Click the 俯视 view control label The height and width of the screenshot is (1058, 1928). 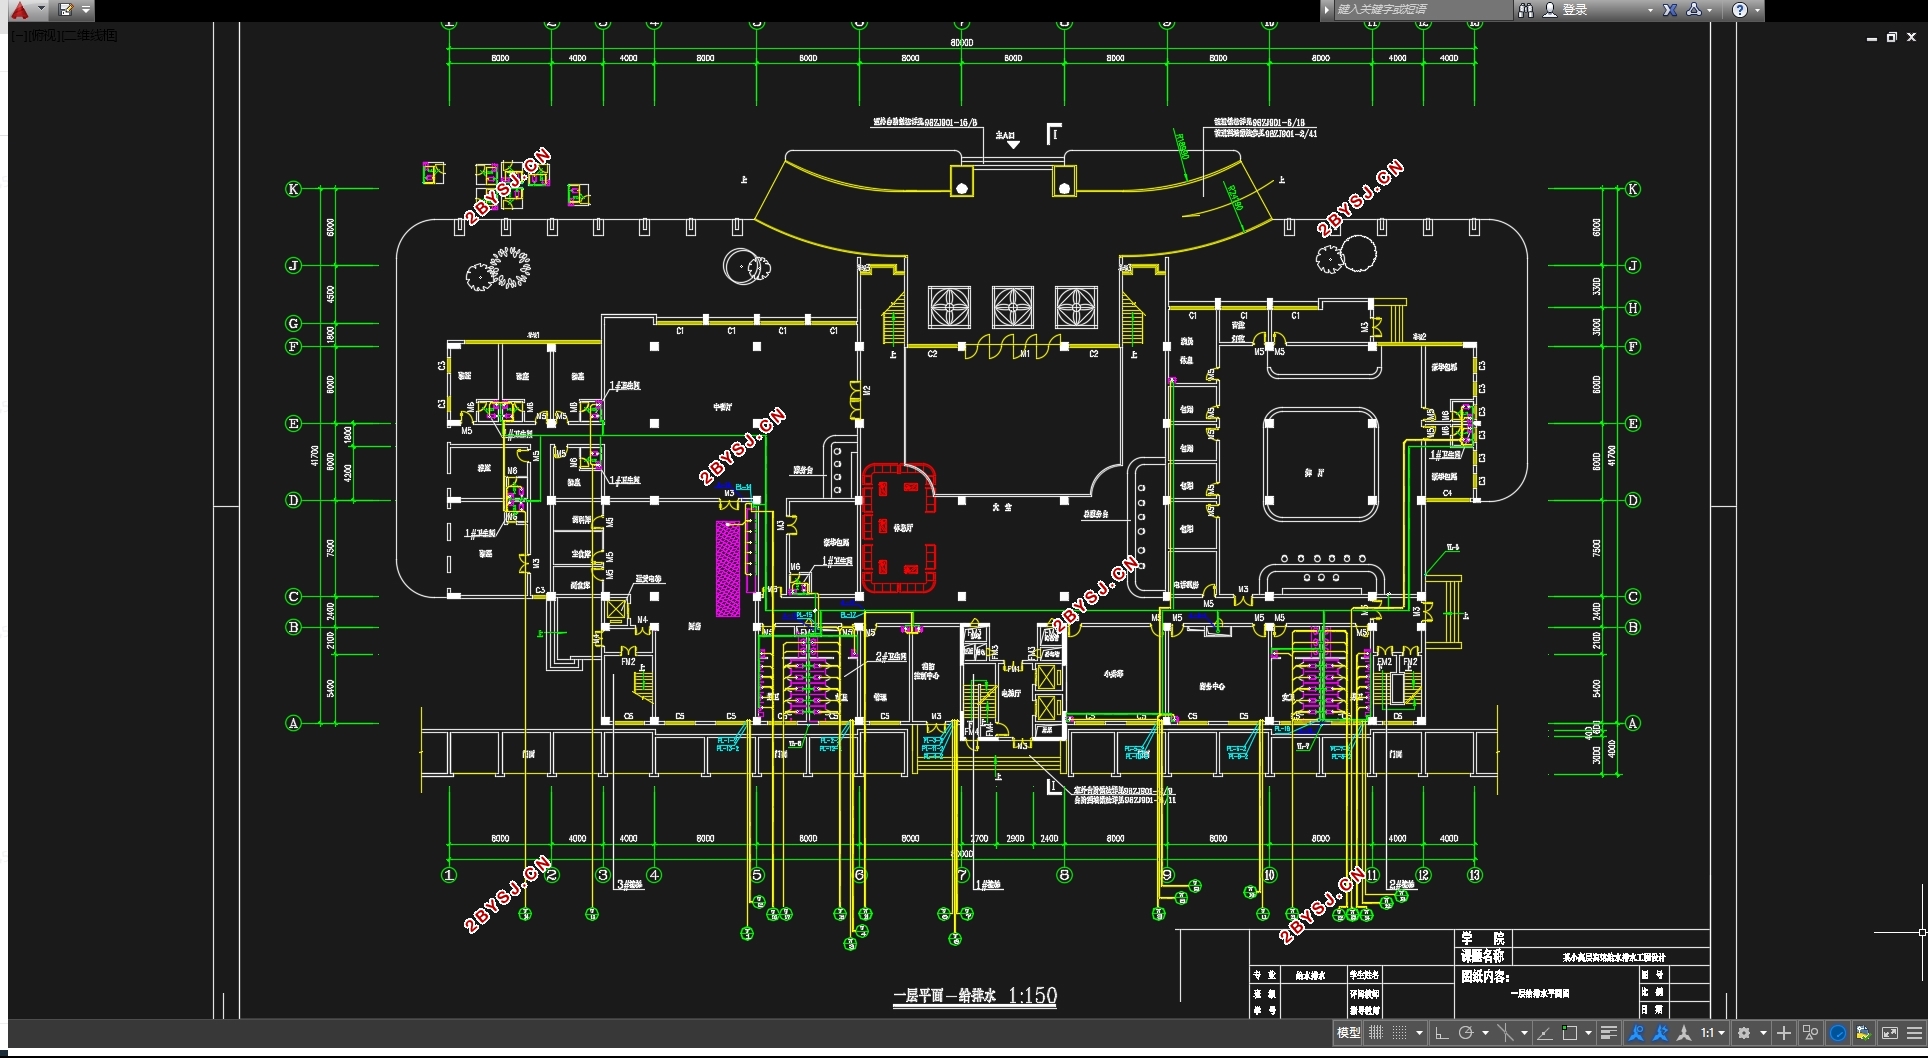pos(44,35)
